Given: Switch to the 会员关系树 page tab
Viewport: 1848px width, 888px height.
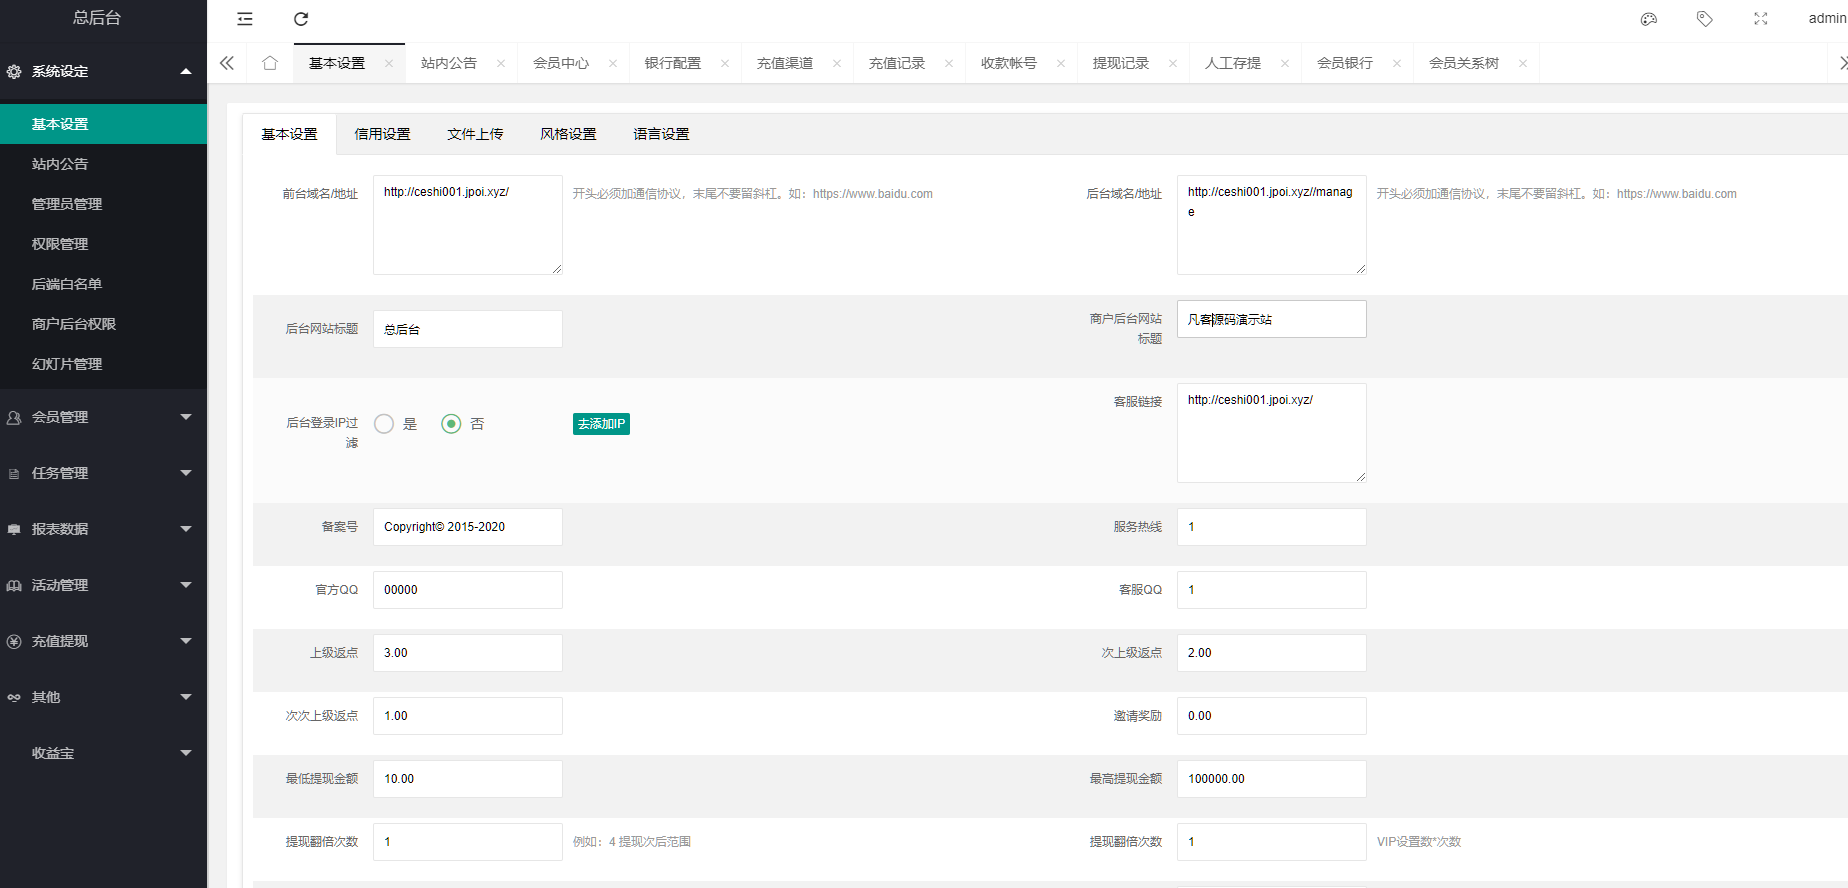Looking at the screenshot, I should click(1464, 63).
